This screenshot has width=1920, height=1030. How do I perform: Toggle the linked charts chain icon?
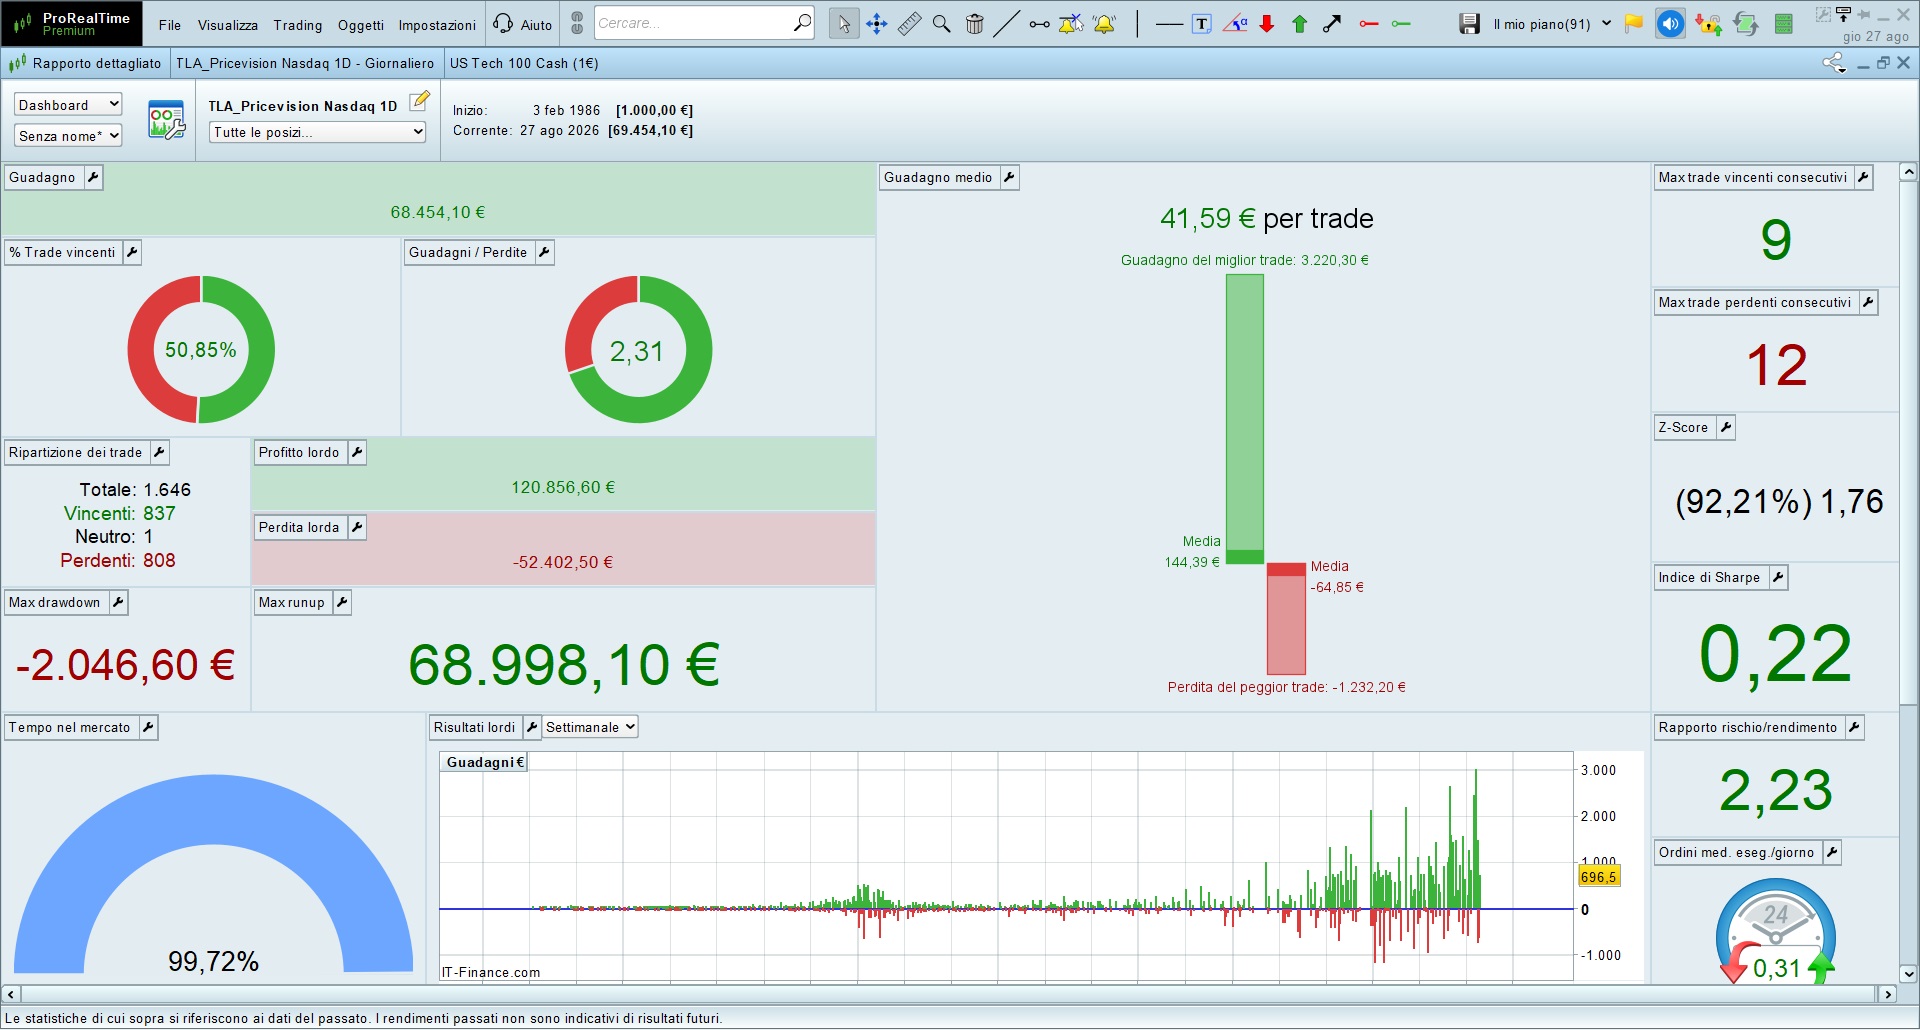point(577,24)
